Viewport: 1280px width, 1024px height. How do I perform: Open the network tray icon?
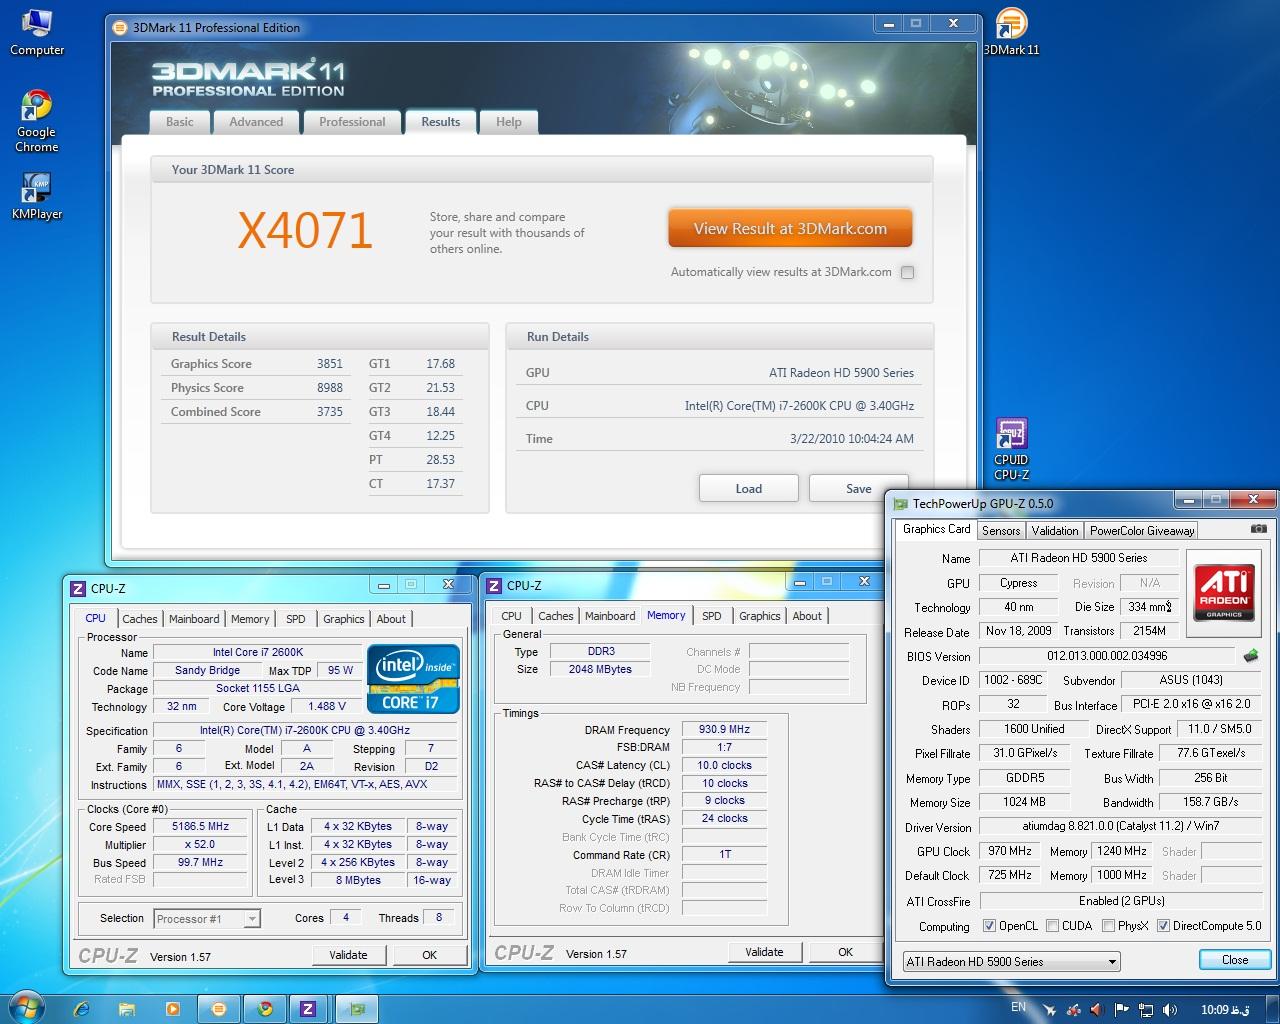pyautogui.click(x=1146, y=1009)
